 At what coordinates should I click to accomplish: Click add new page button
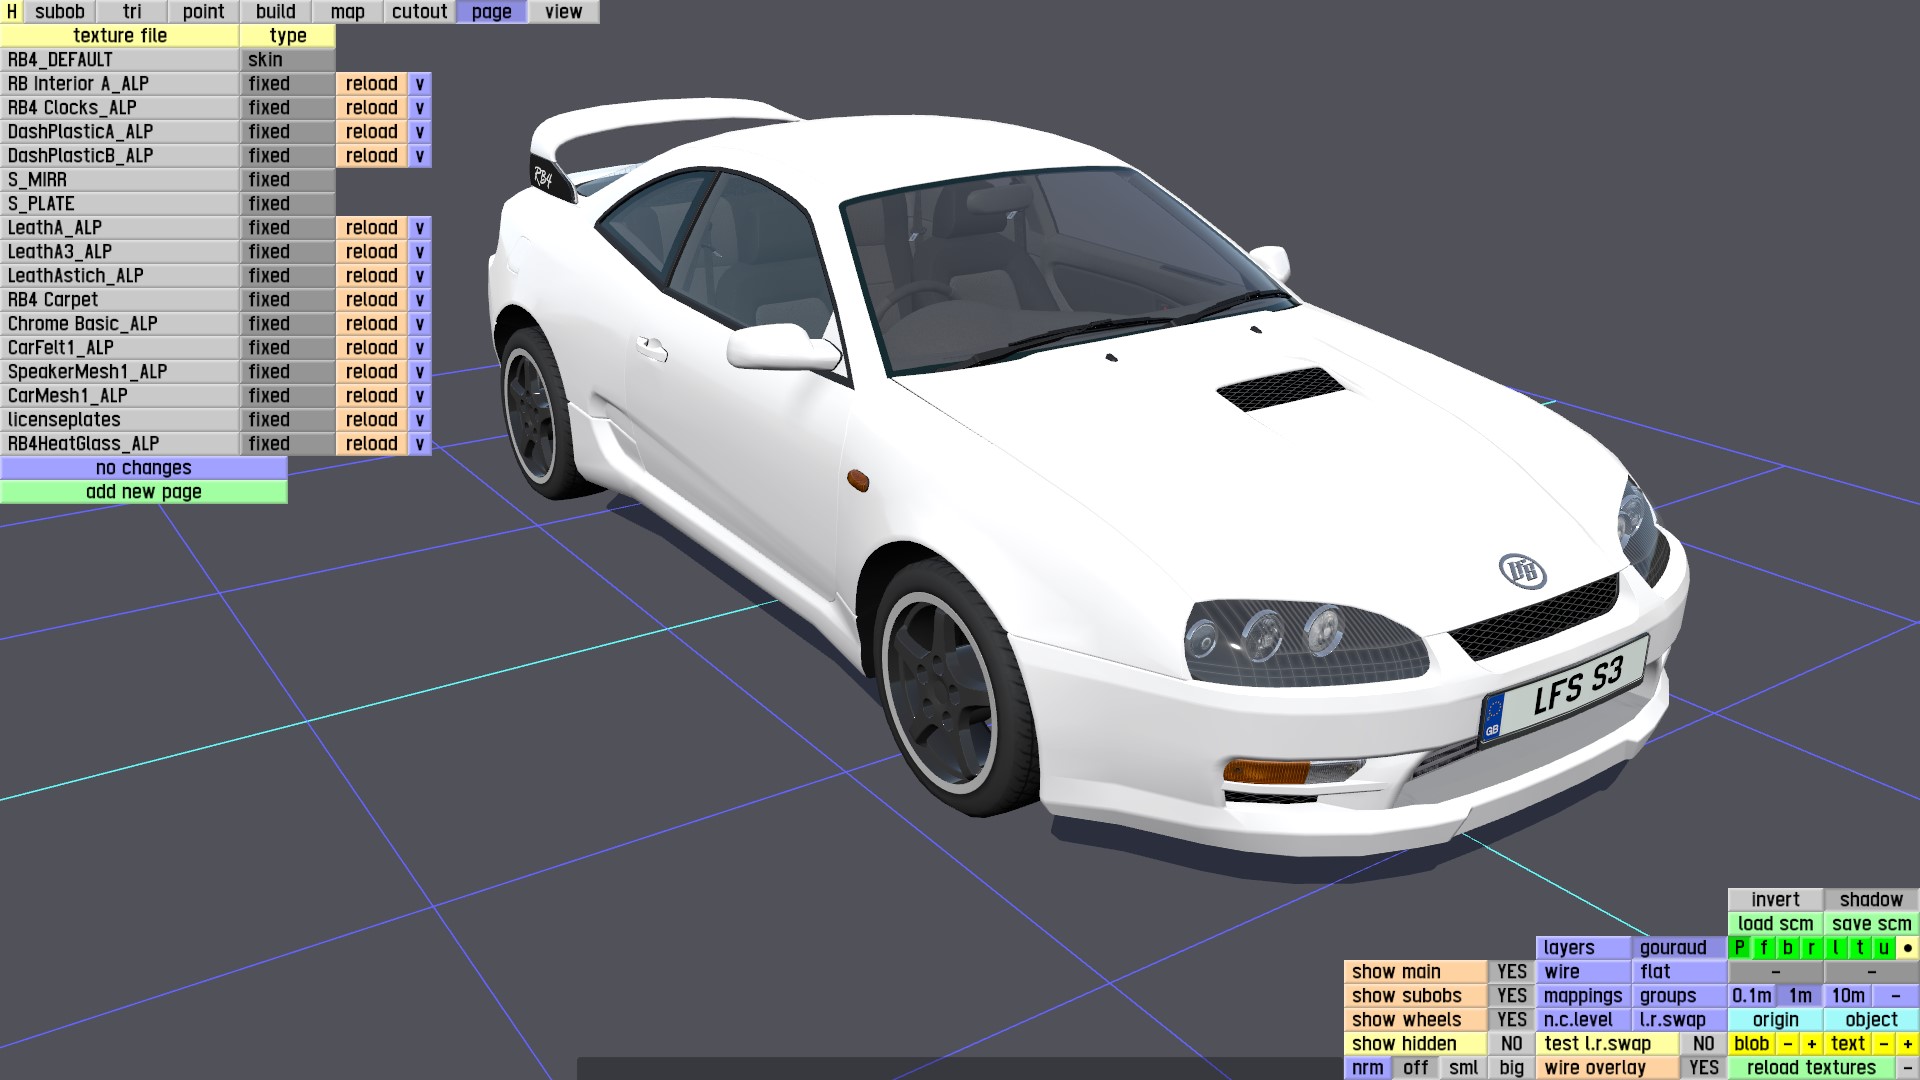point(144,492)
